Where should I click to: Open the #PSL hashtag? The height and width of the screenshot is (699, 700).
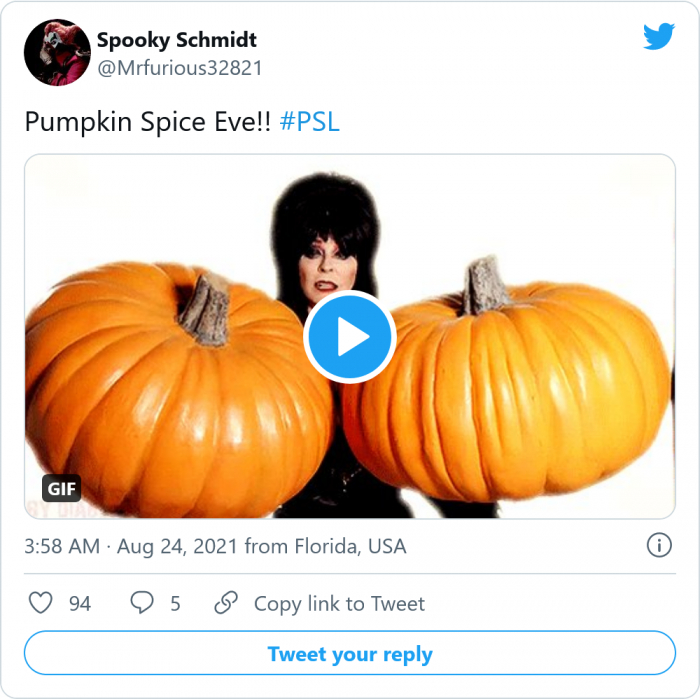pyautogui.click(x=310, y=122)
